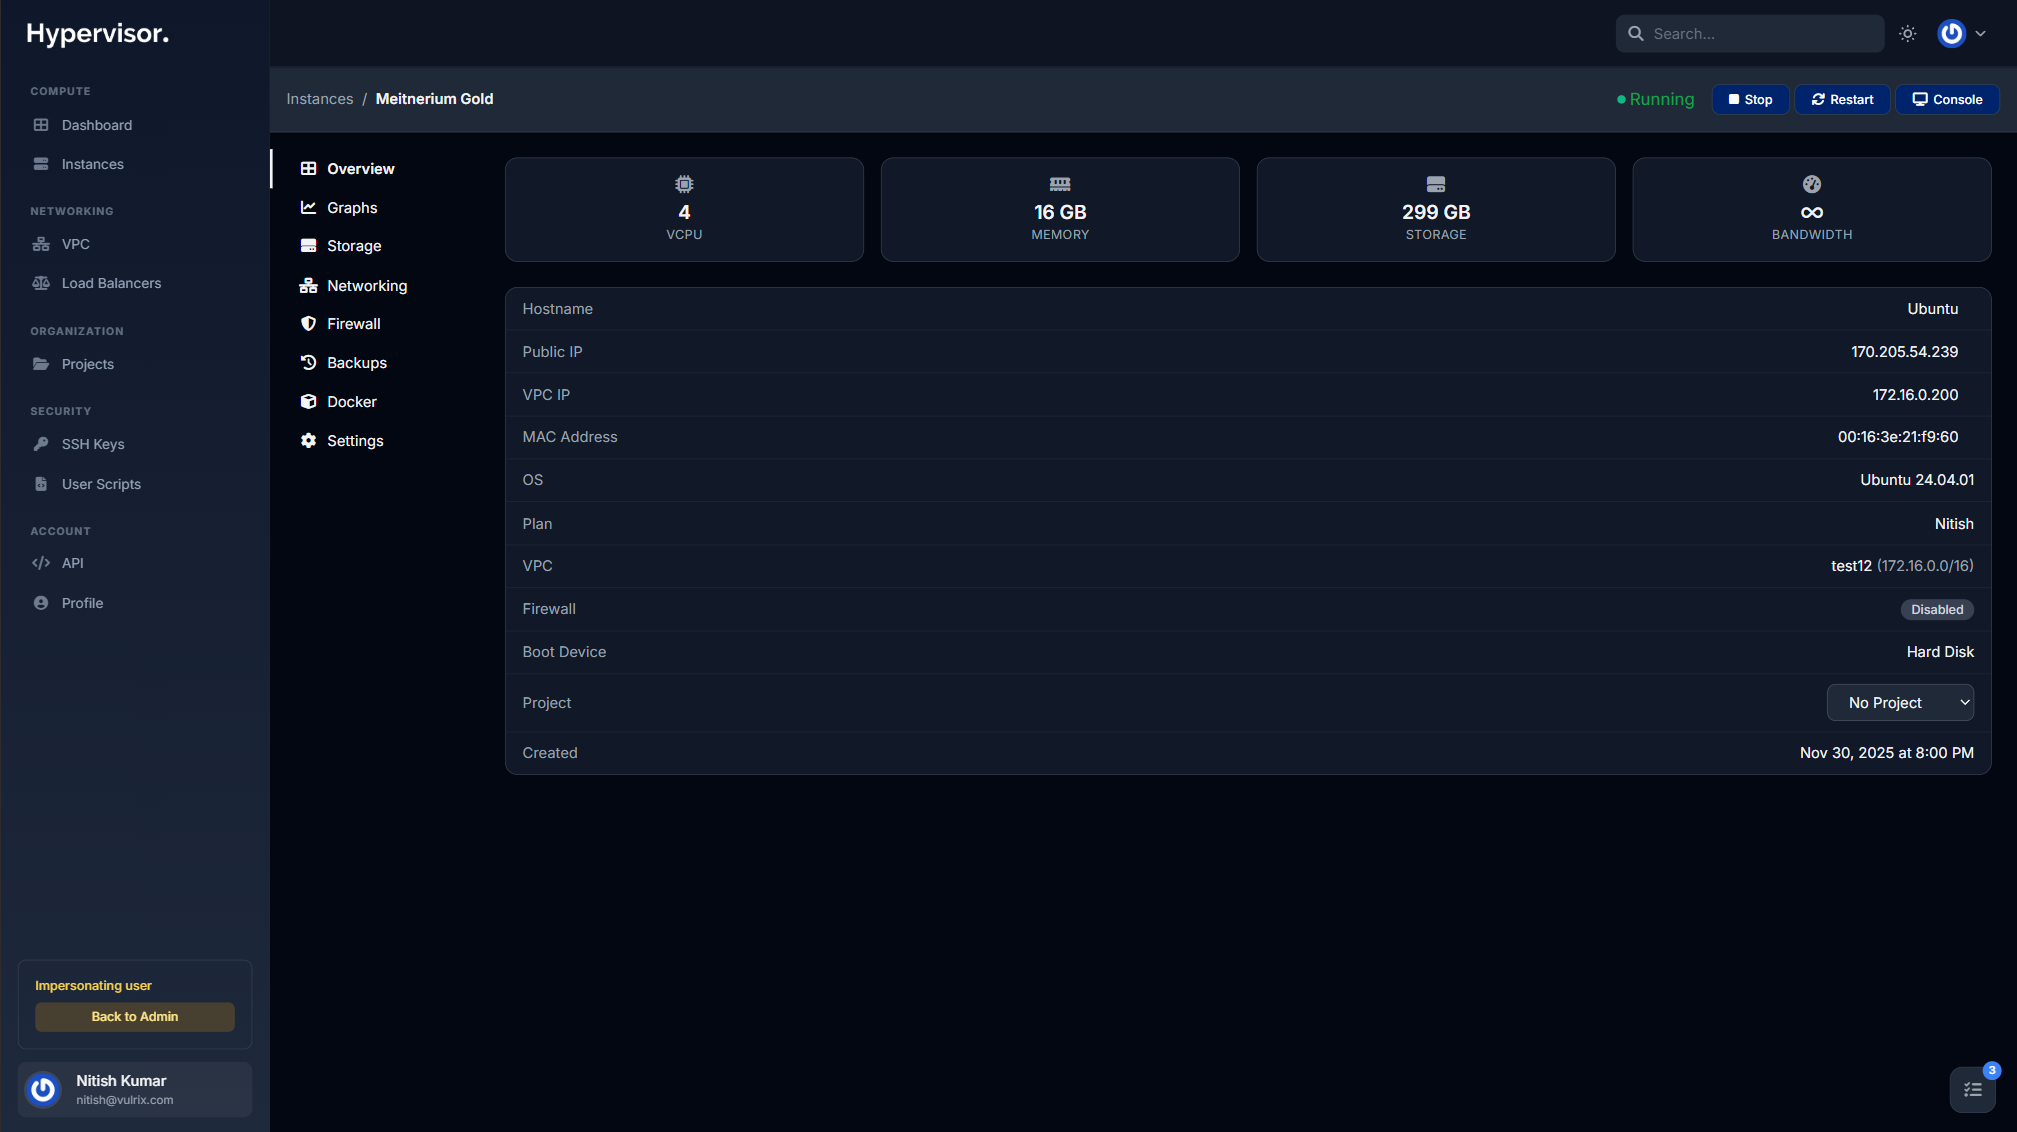Image resolution: width=2017 pixels, height=1132 pixels.
Task: Open the No Project dropdown
Action: tap(1898, 702)
